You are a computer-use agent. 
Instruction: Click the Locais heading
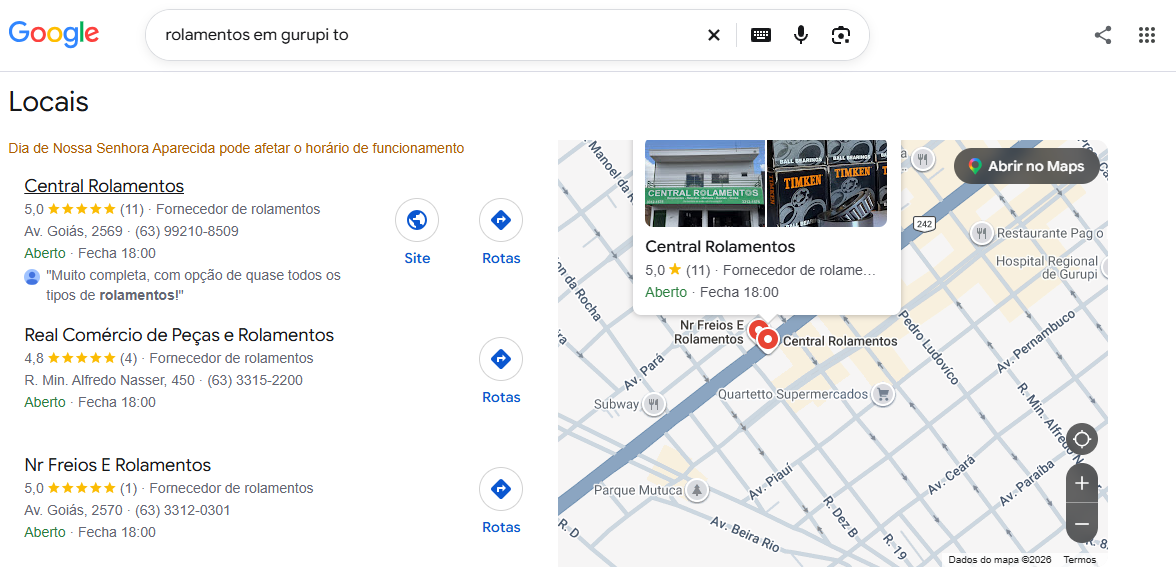[49, 102]
